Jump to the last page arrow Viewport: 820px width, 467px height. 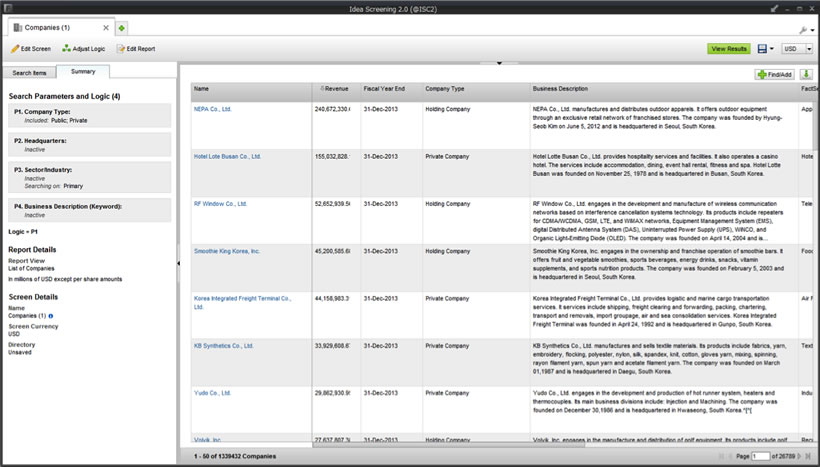tap(808, 457)
